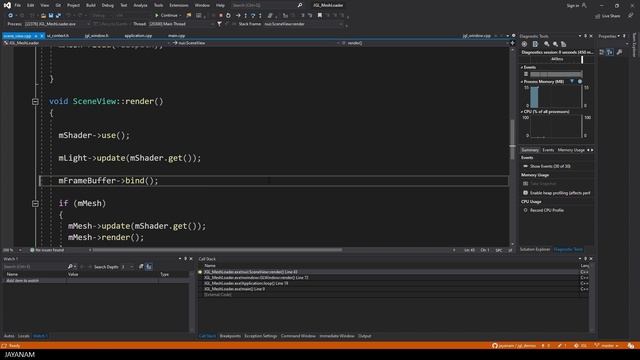Click the Live Share icon
The image size is (640, 360).
[598, 16]
